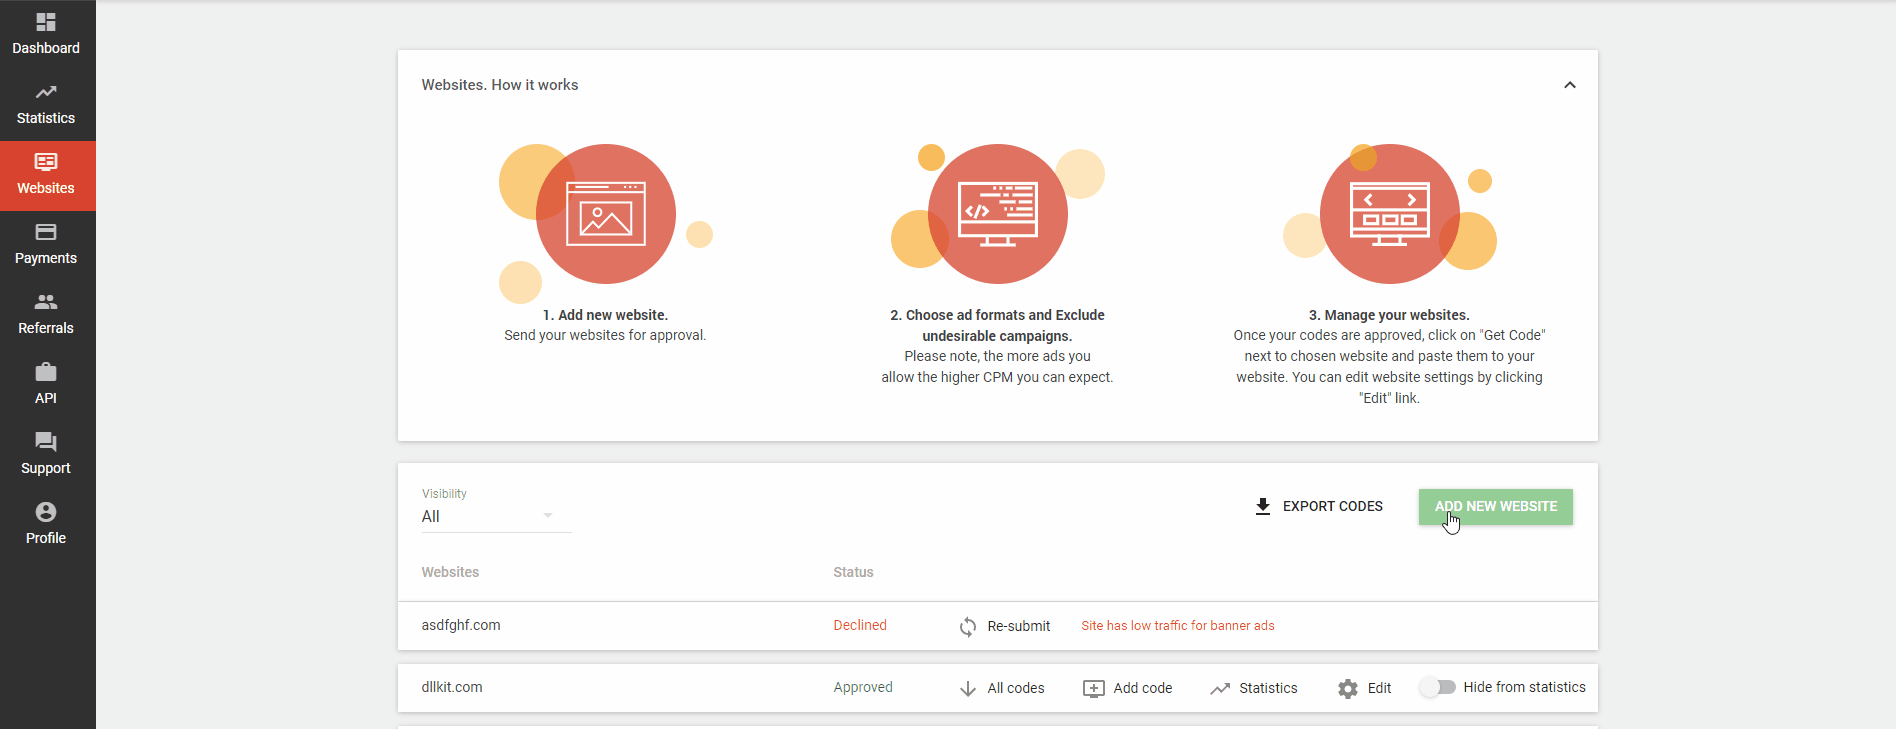Click the Re-submit icon for asdfghf.com
This screenshot has width=1896, height=729.
(x=968, y=627)
